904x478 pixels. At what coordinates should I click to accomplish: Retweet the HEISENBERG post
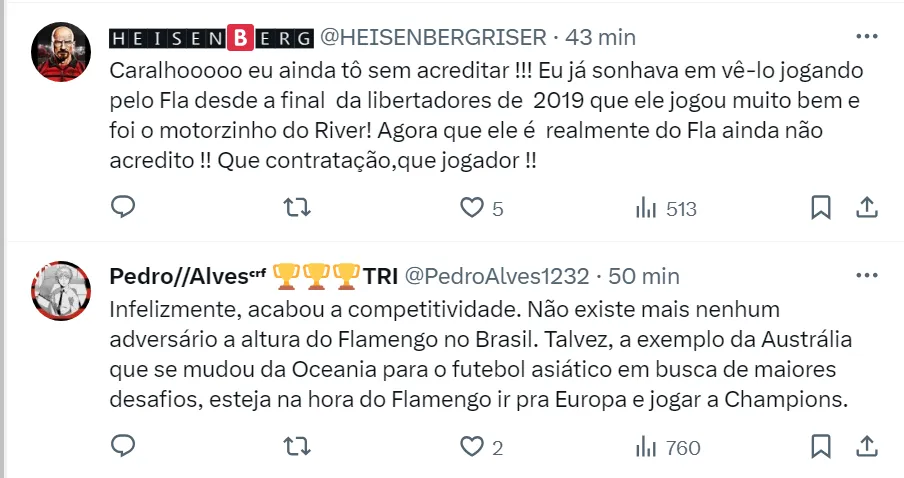coord(297,207)
